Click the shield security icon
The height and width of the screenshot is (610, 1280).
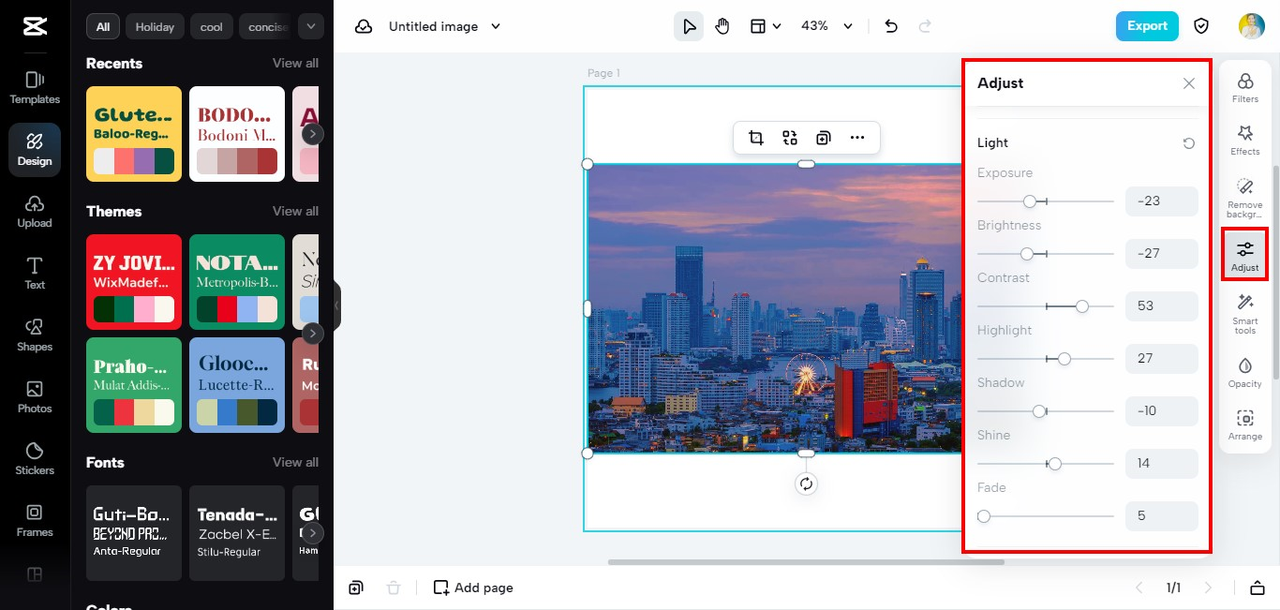point(1202,27)
